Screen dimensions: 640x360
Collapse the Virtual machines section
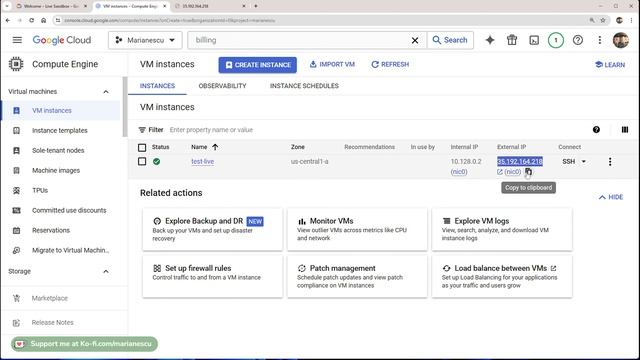pyautogui.click(x=106, y=92)
